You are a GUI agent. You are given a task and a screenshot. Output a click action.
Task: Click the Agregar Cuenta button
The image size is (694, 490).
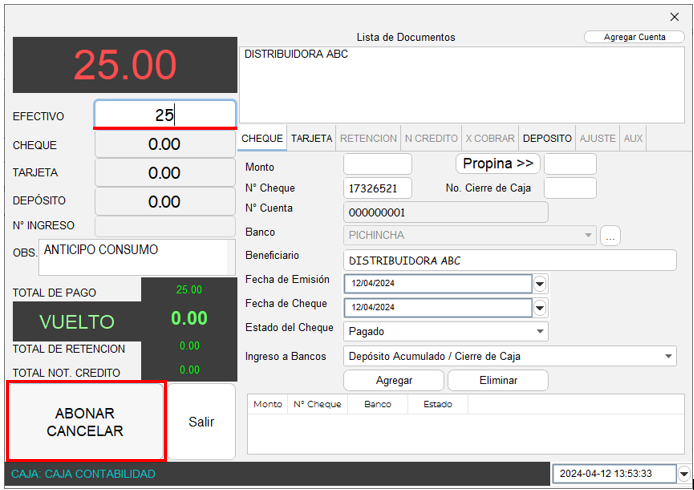pyautogui.click(x=634, y=37)
